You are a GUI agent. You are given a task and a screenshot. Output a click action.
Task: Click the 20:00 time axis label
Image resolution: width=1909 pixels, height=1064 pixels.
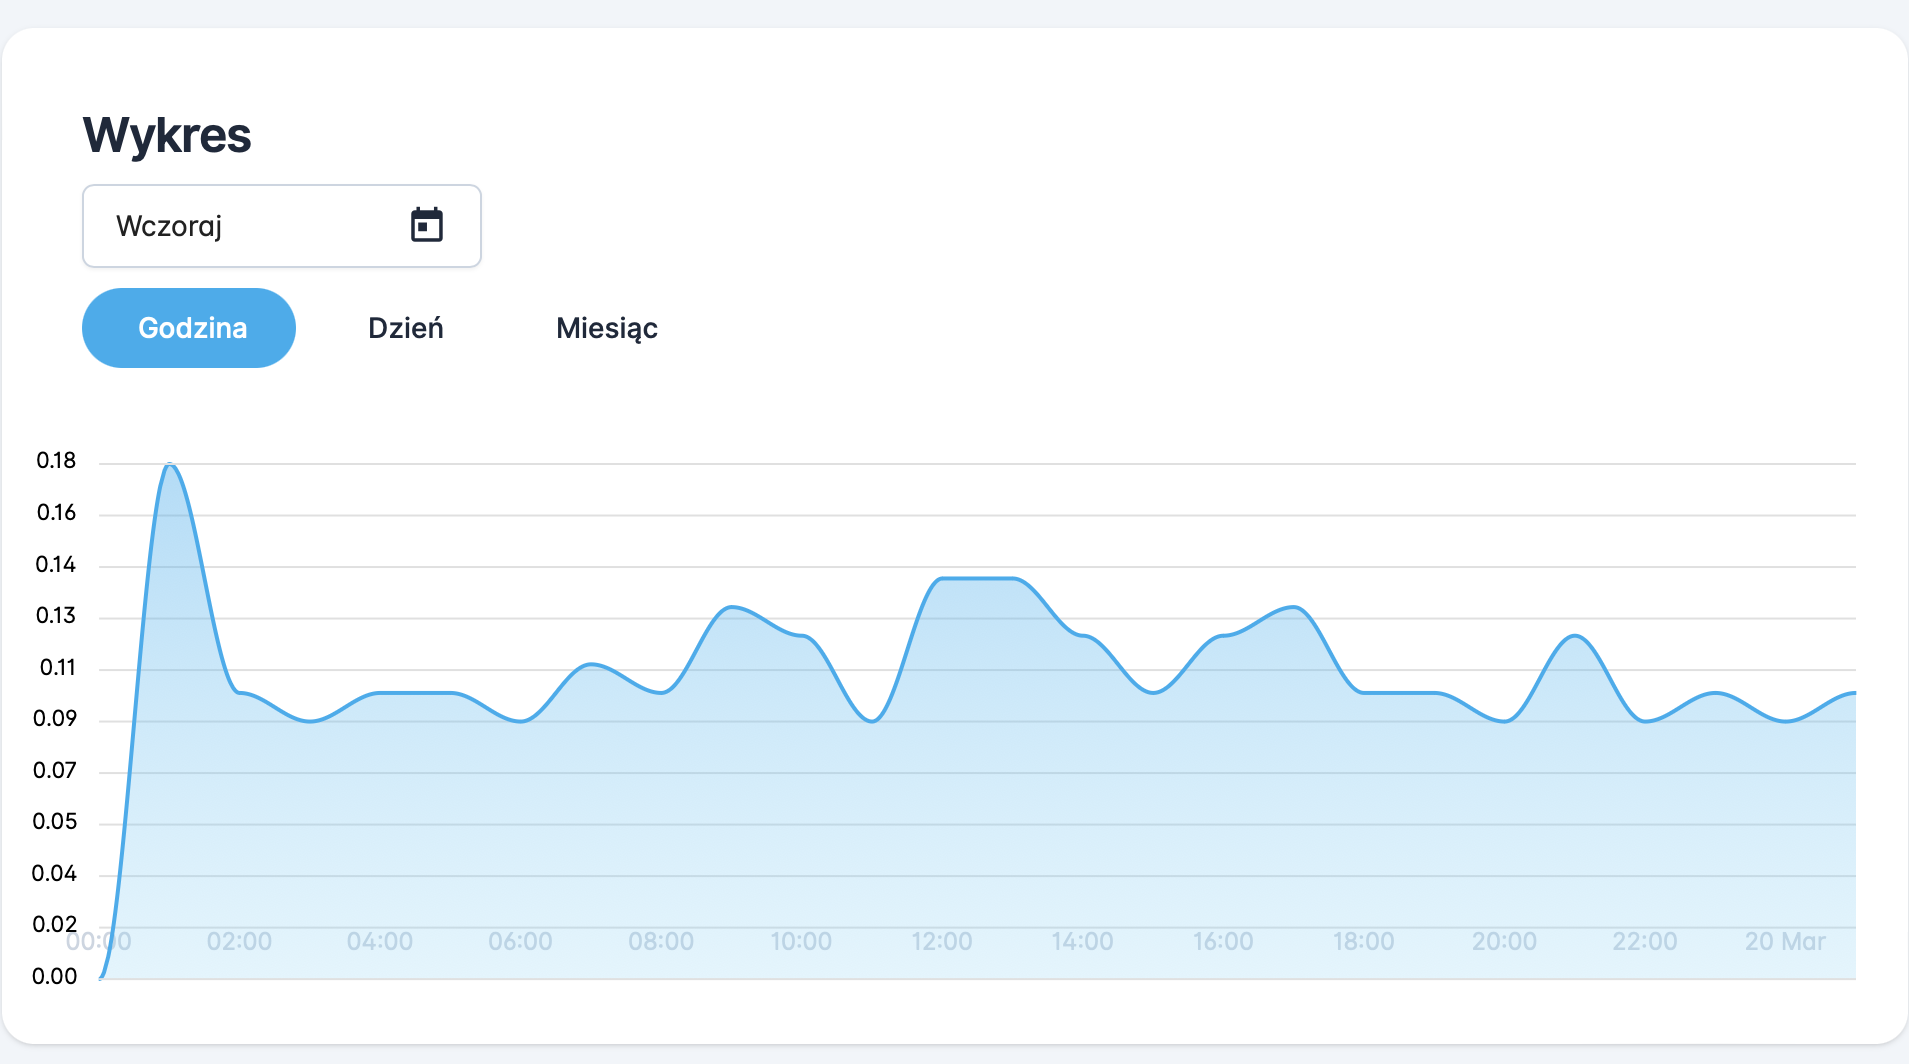tap(1504, 941)
